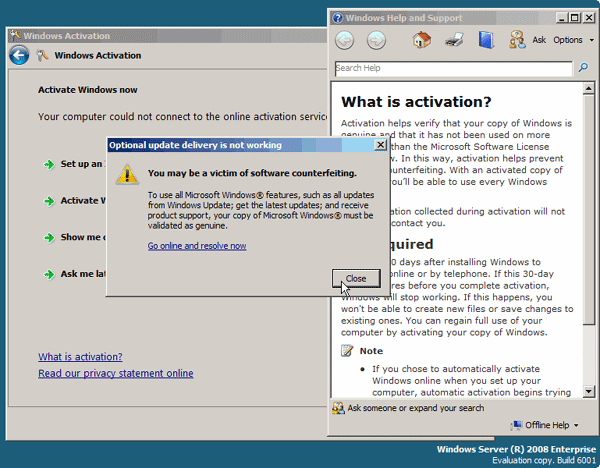600x468 pixels.
Task: Click the Help home icon
Action: (x=422, y=41)
